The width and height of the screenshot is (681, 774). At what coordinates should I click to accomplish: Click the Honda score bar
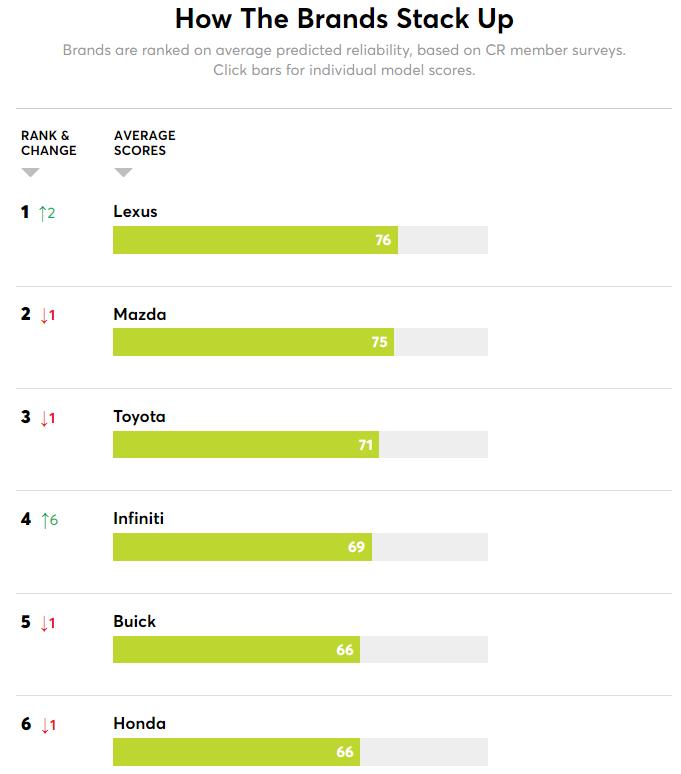point(300,752)
